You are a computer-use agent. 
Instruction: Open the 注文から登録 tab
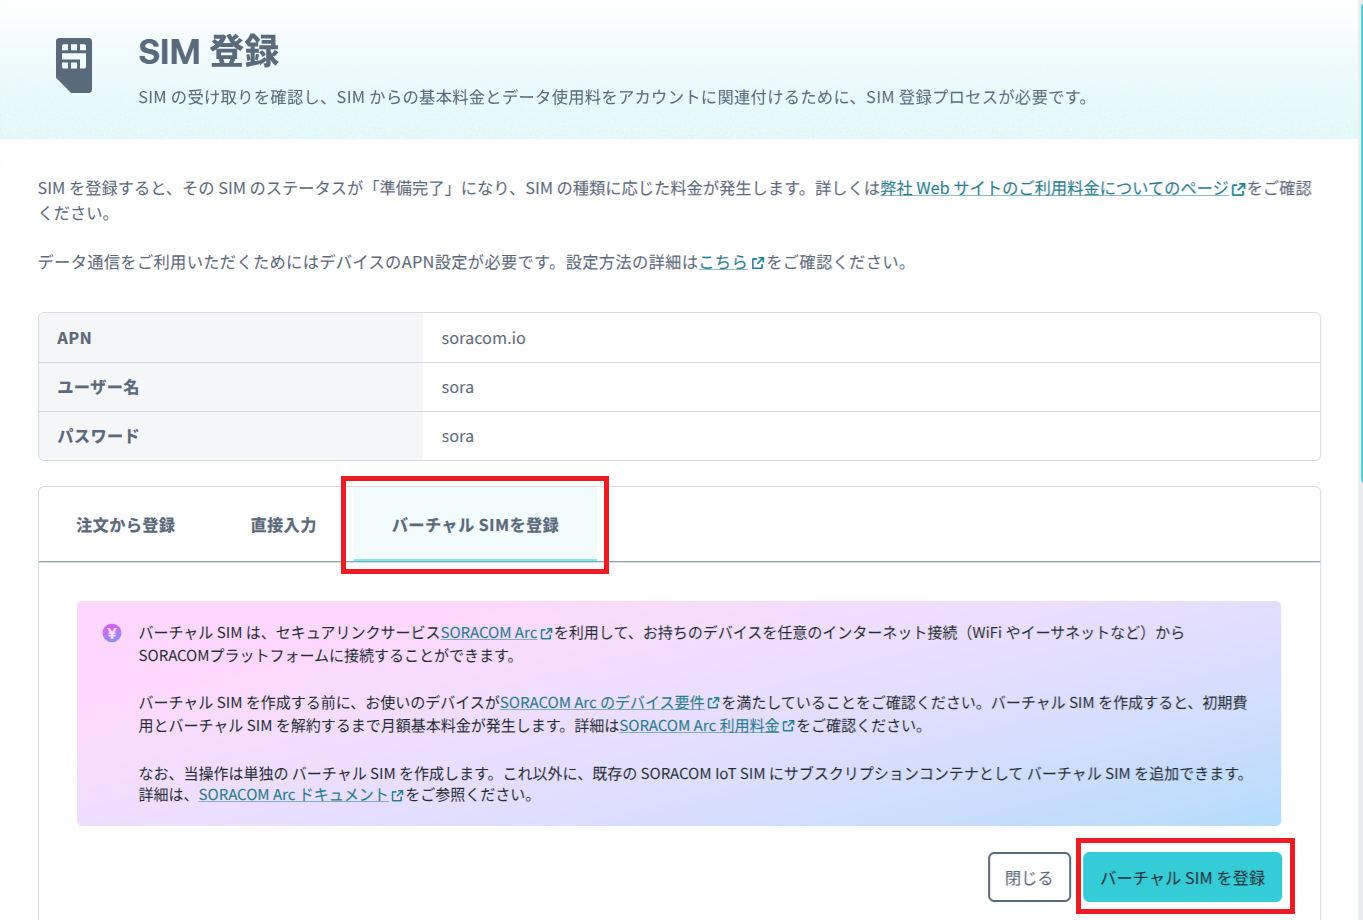click(126, 525)
